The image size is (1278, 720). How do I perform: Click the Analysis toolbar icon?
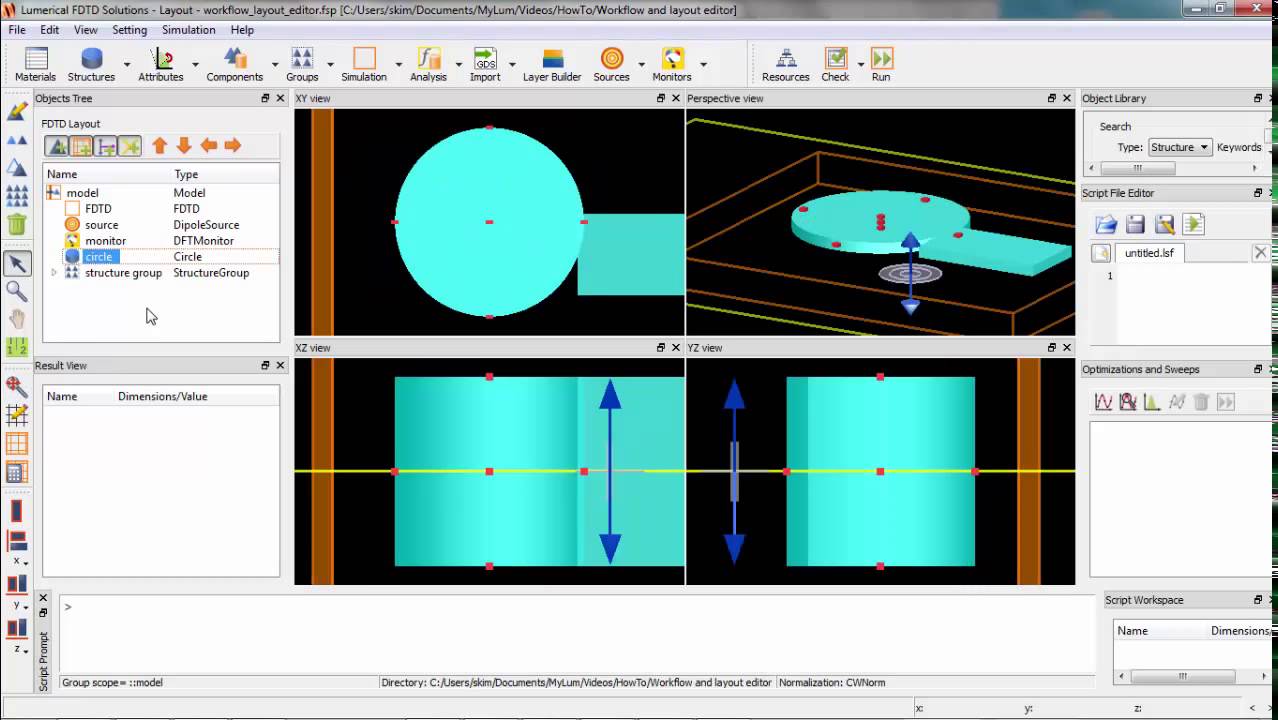(428, 64)
